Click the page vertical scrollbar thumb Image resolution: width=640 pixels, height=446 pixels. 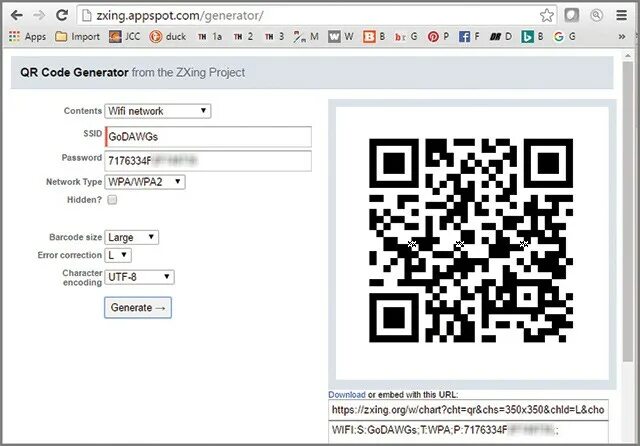click(628, 211)
